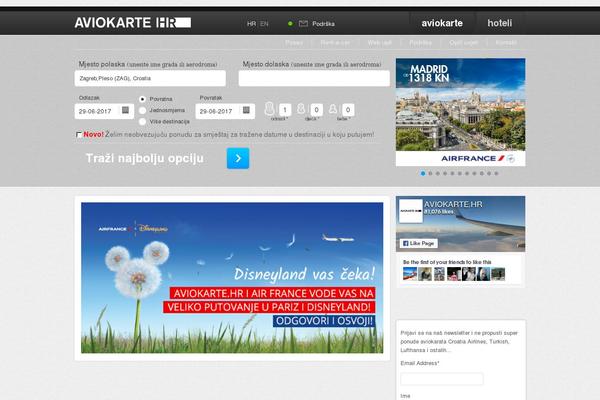
Task: Select the Povratna radio button
Action: point(142,99)
